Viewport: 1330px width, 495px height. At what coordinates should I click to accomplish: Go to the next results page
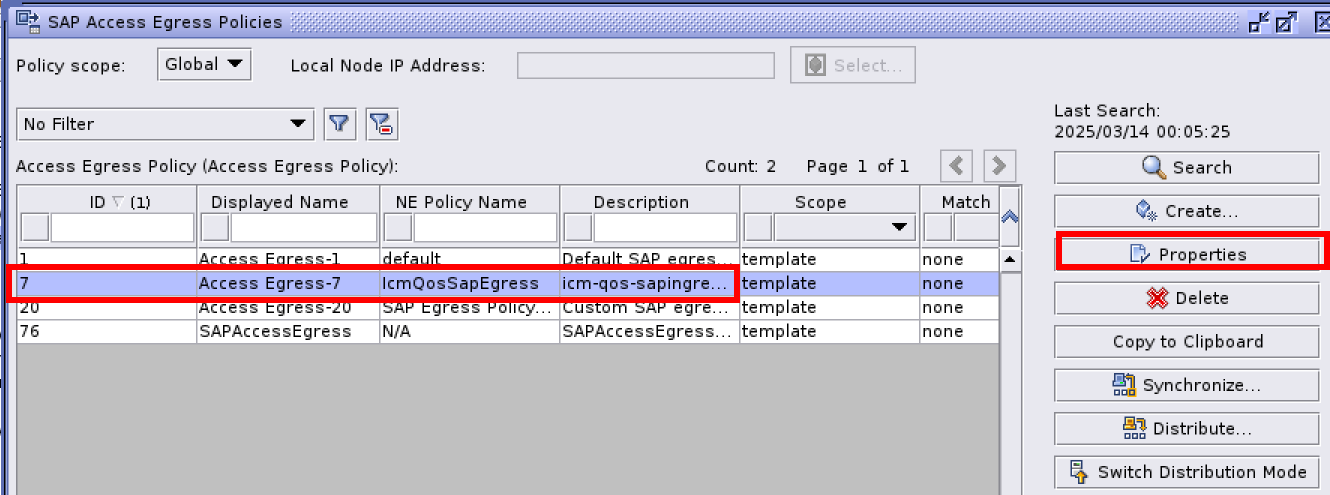click(998, 166)
